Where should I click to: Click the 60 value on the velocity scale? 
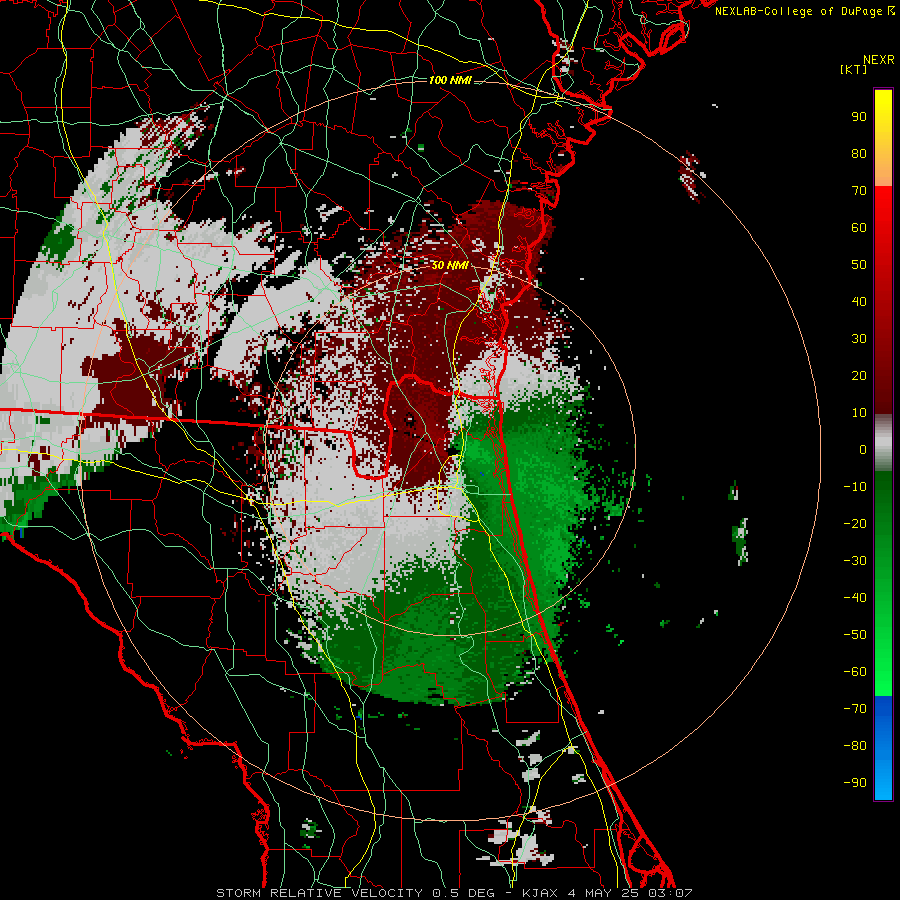pos(859,228)
